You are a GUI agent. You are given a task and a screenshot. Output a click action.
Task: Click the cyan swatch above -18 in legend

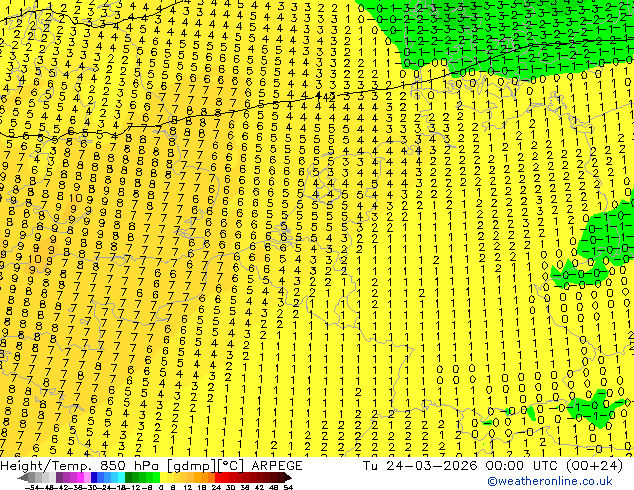(122, 478)
